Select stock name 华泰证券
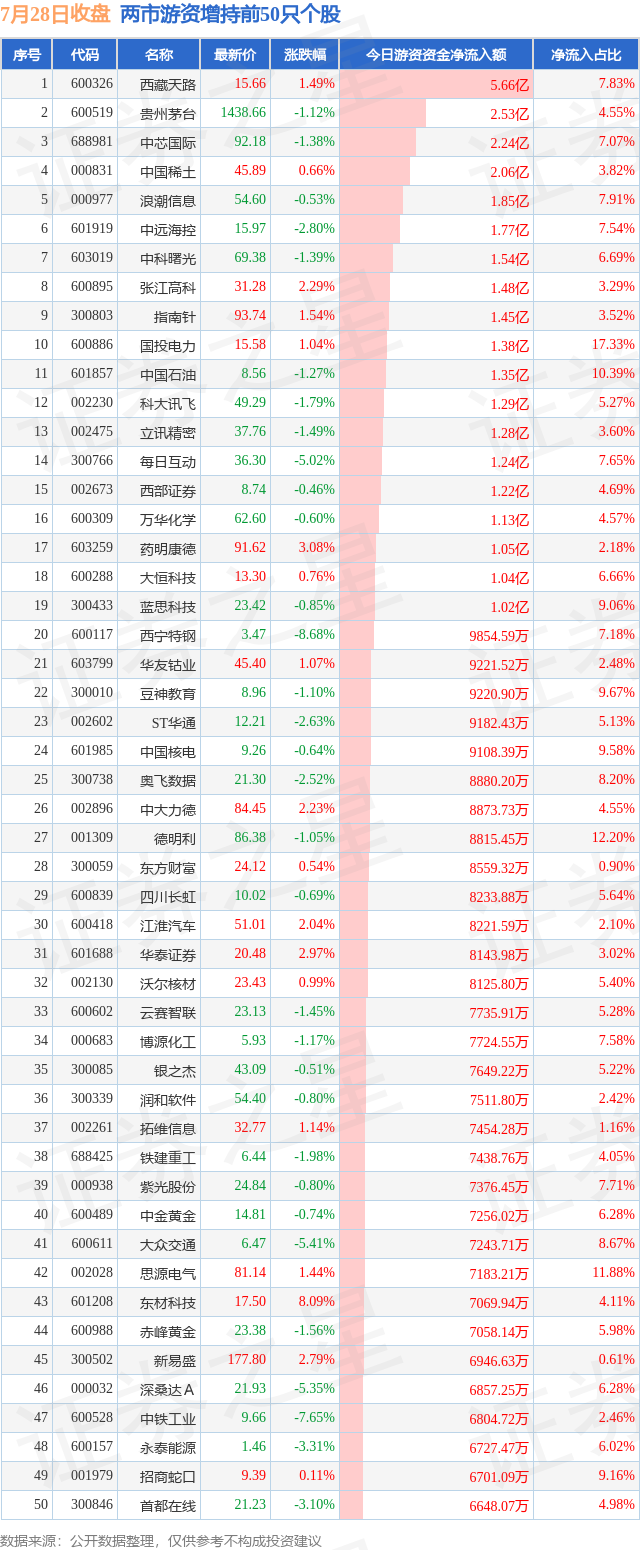This screenshot has width=640, height=1550. coord(168,955)
